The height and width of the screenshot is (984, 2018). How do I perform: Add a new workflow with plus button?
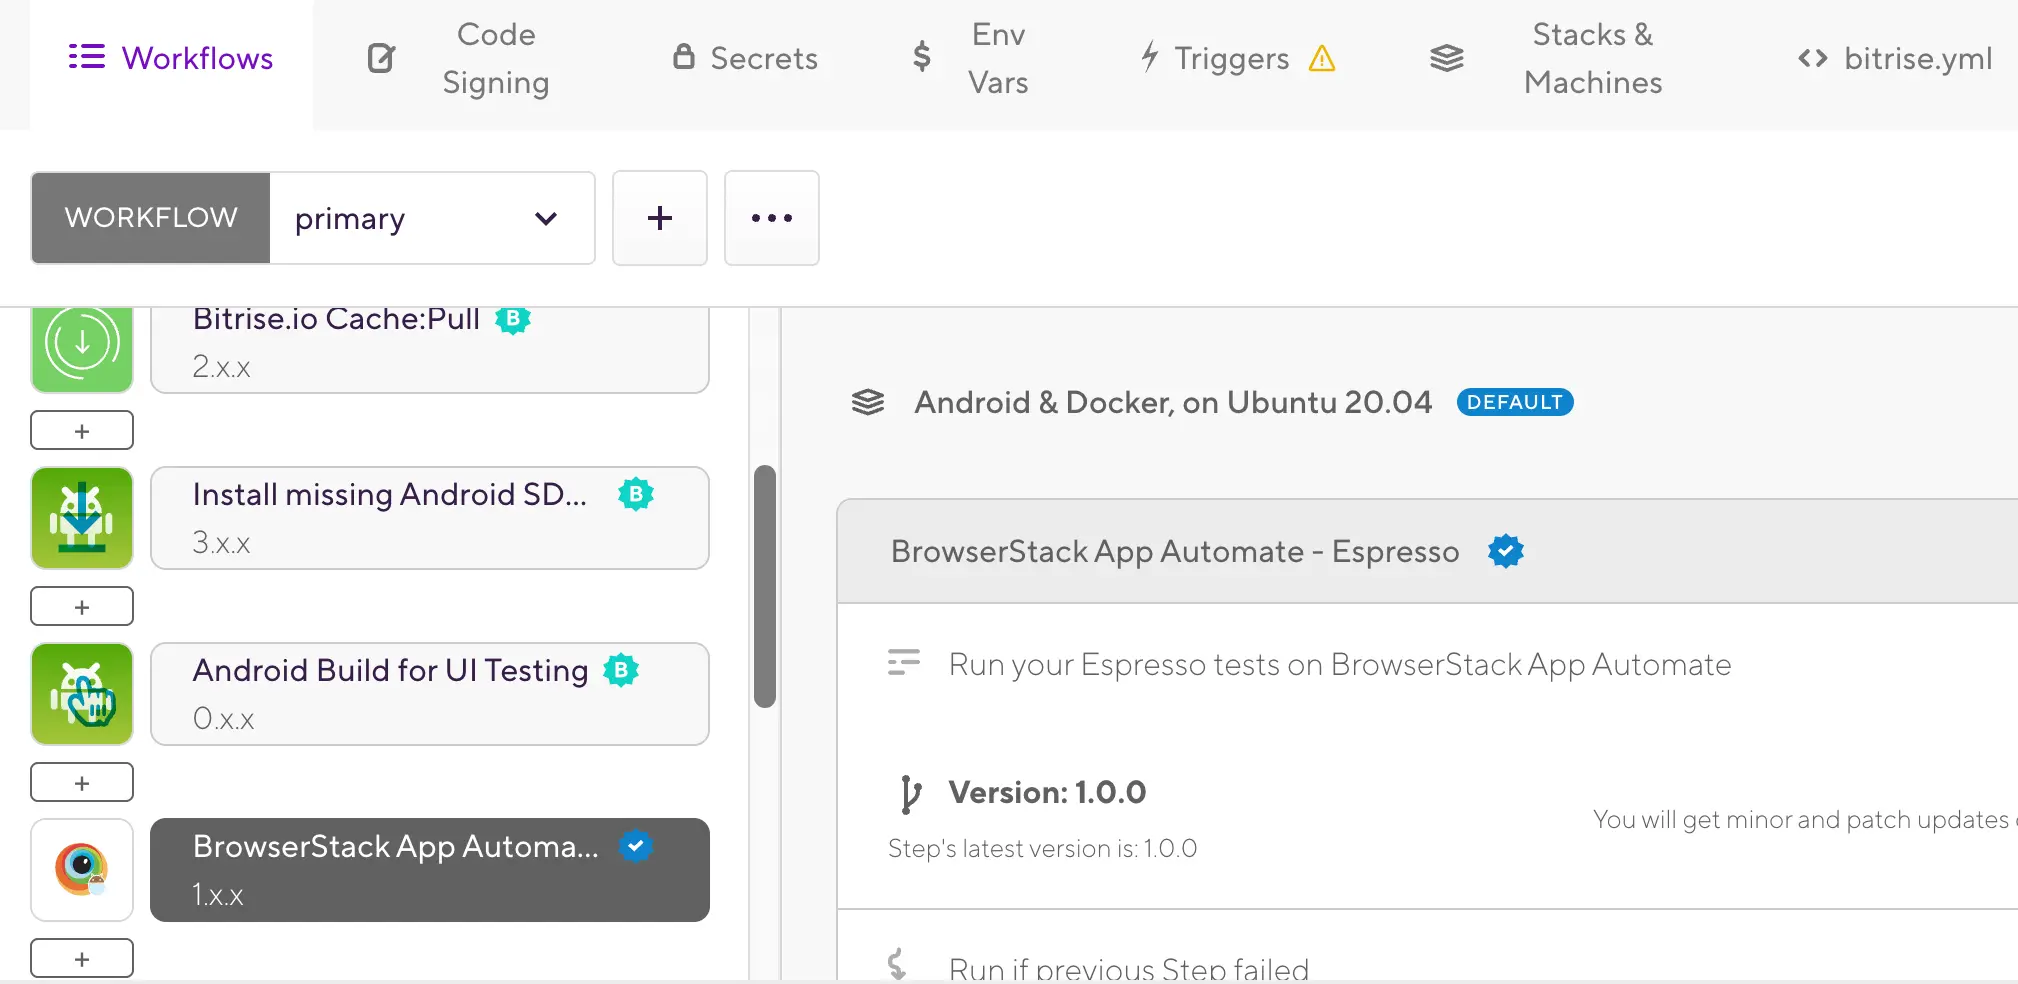point(659,218)
